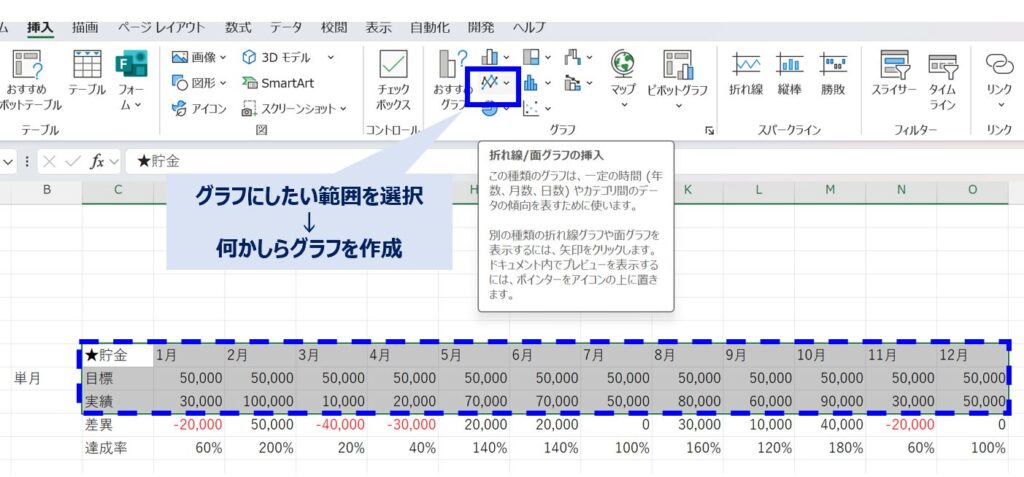Click the ピボットグラフ icon
The image size is (1024, 477).
(677, 64)
